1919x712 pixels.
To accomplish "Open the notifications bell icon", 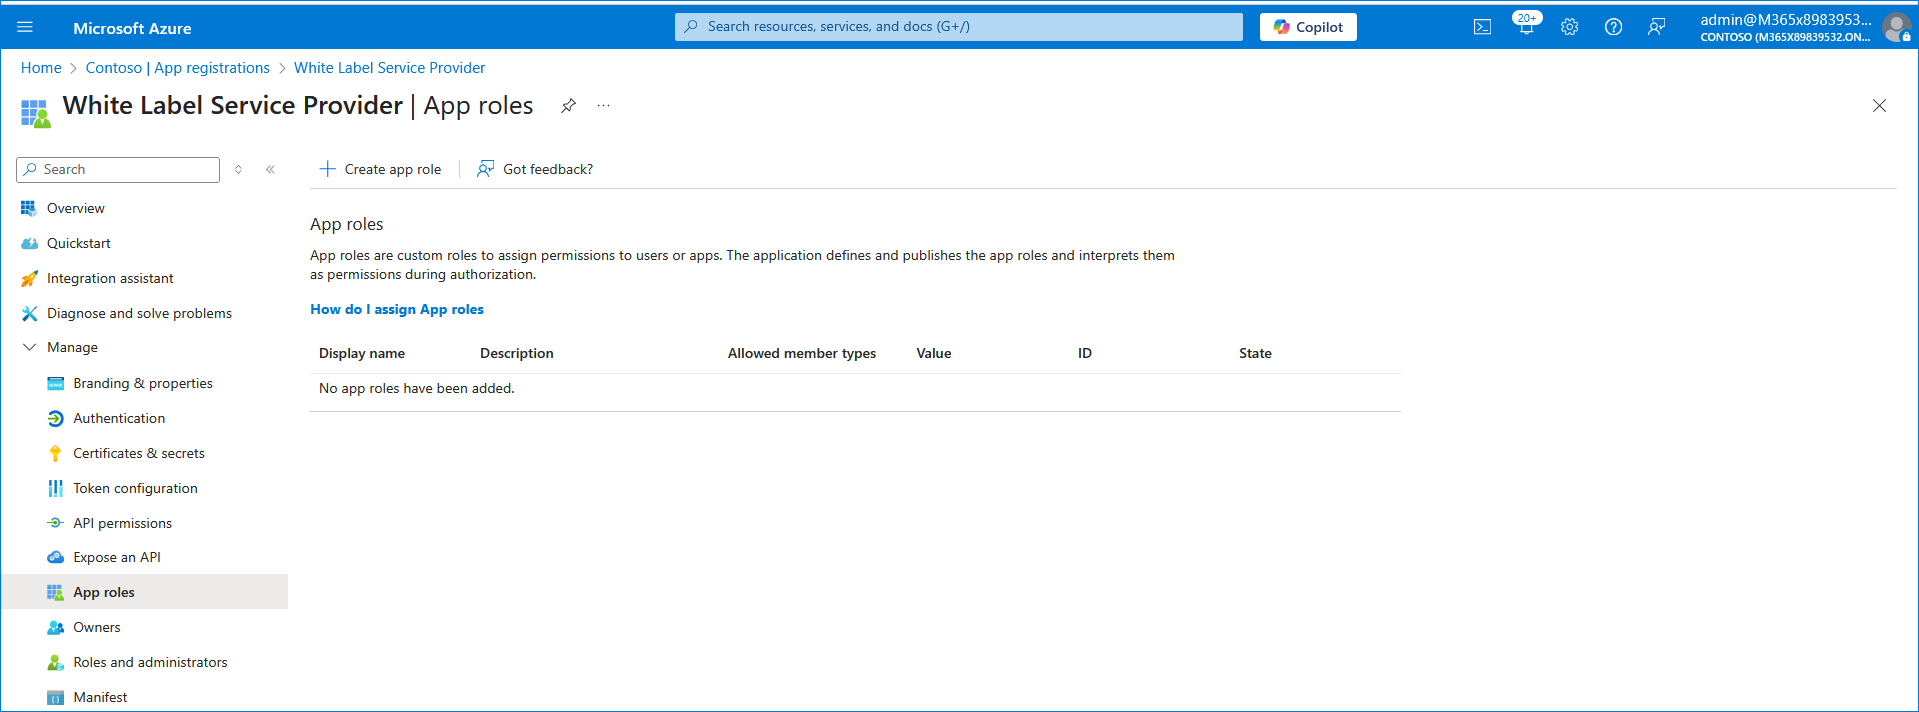I will click(x=1526, y=27).
